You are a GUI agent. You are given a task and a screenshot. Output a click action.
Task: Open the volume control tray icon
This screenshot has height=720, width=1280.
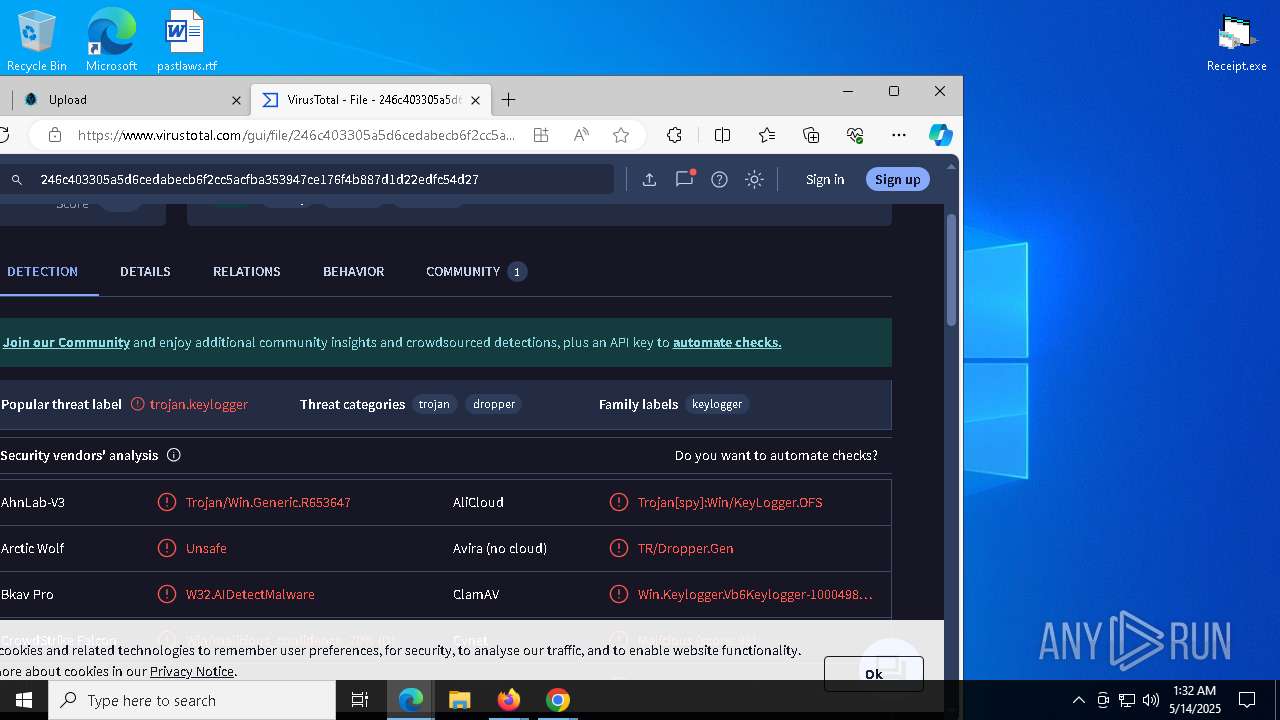pyautogui.click(x=1151, y=700)
